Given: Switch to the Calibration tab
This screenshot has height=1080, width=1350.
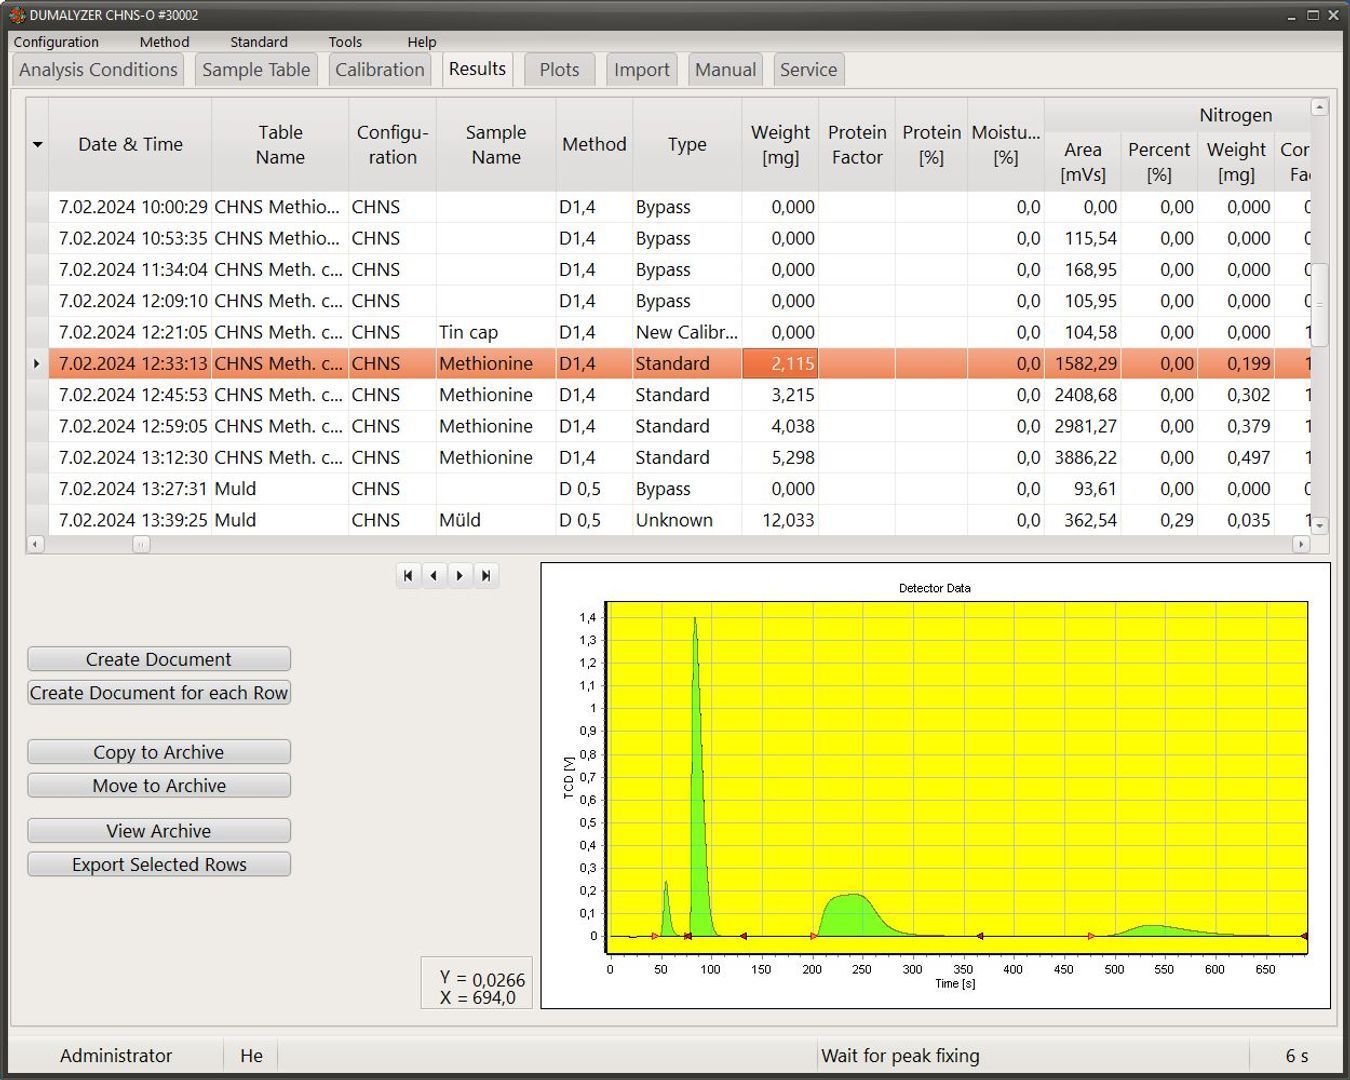Looking at the screenshot, I should [x=380, y=70].
